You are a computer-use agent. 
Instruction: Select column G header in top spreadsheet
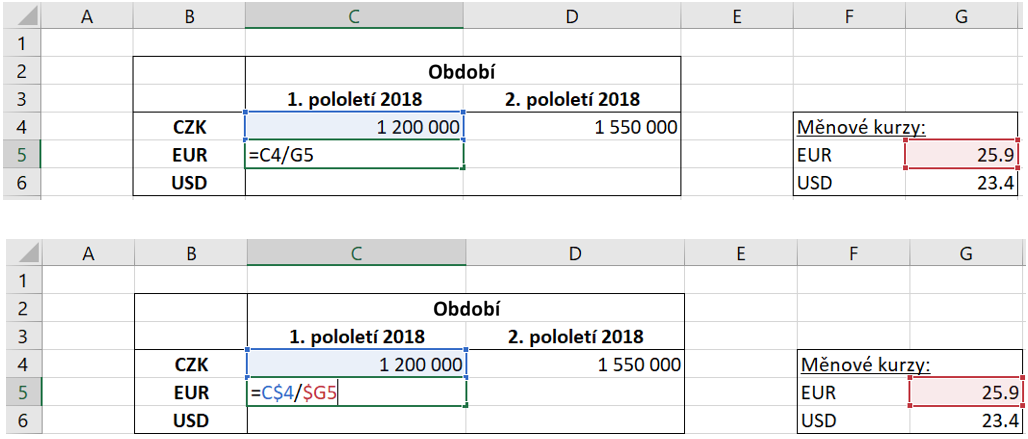pyautogui.click(x=964, y=16)
